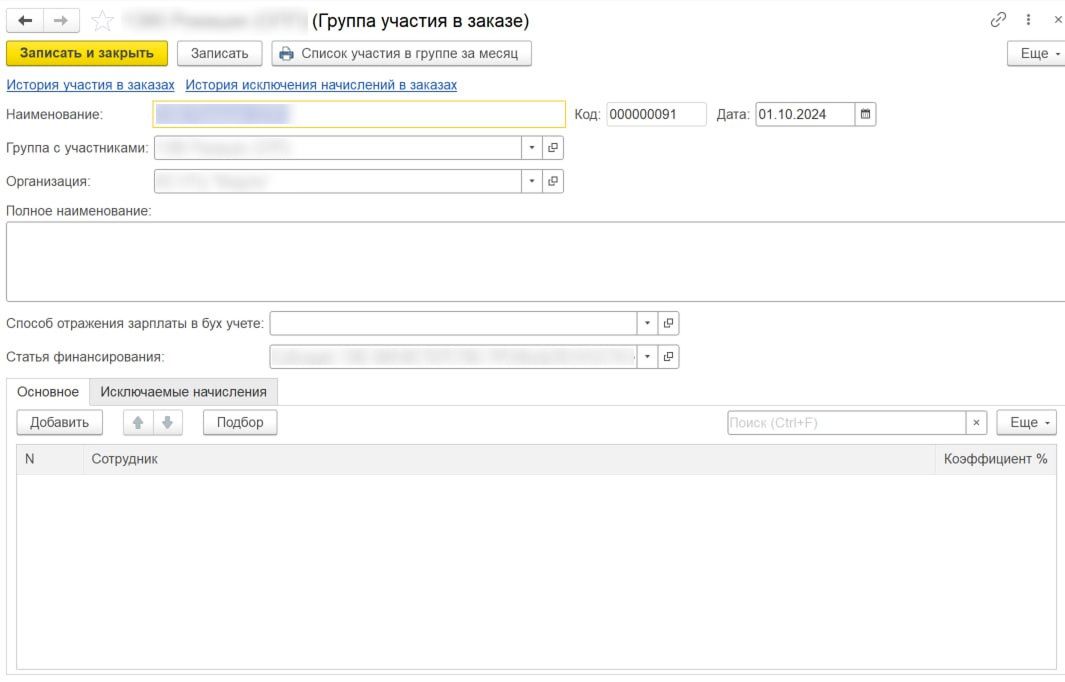Viewport: 1065px width, 682px height.
Task: Open calendar picker next to the date field
Action: 866,114
